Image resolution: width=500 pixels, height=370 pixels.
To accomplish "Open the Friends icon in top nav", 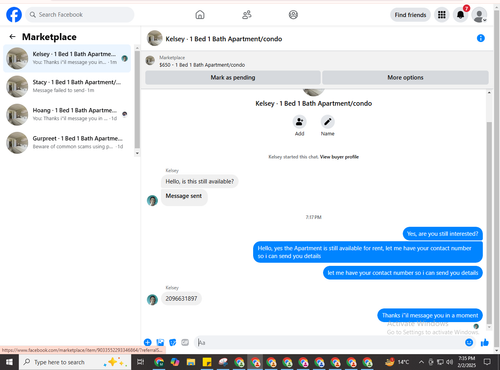I will tap(247, 15).
